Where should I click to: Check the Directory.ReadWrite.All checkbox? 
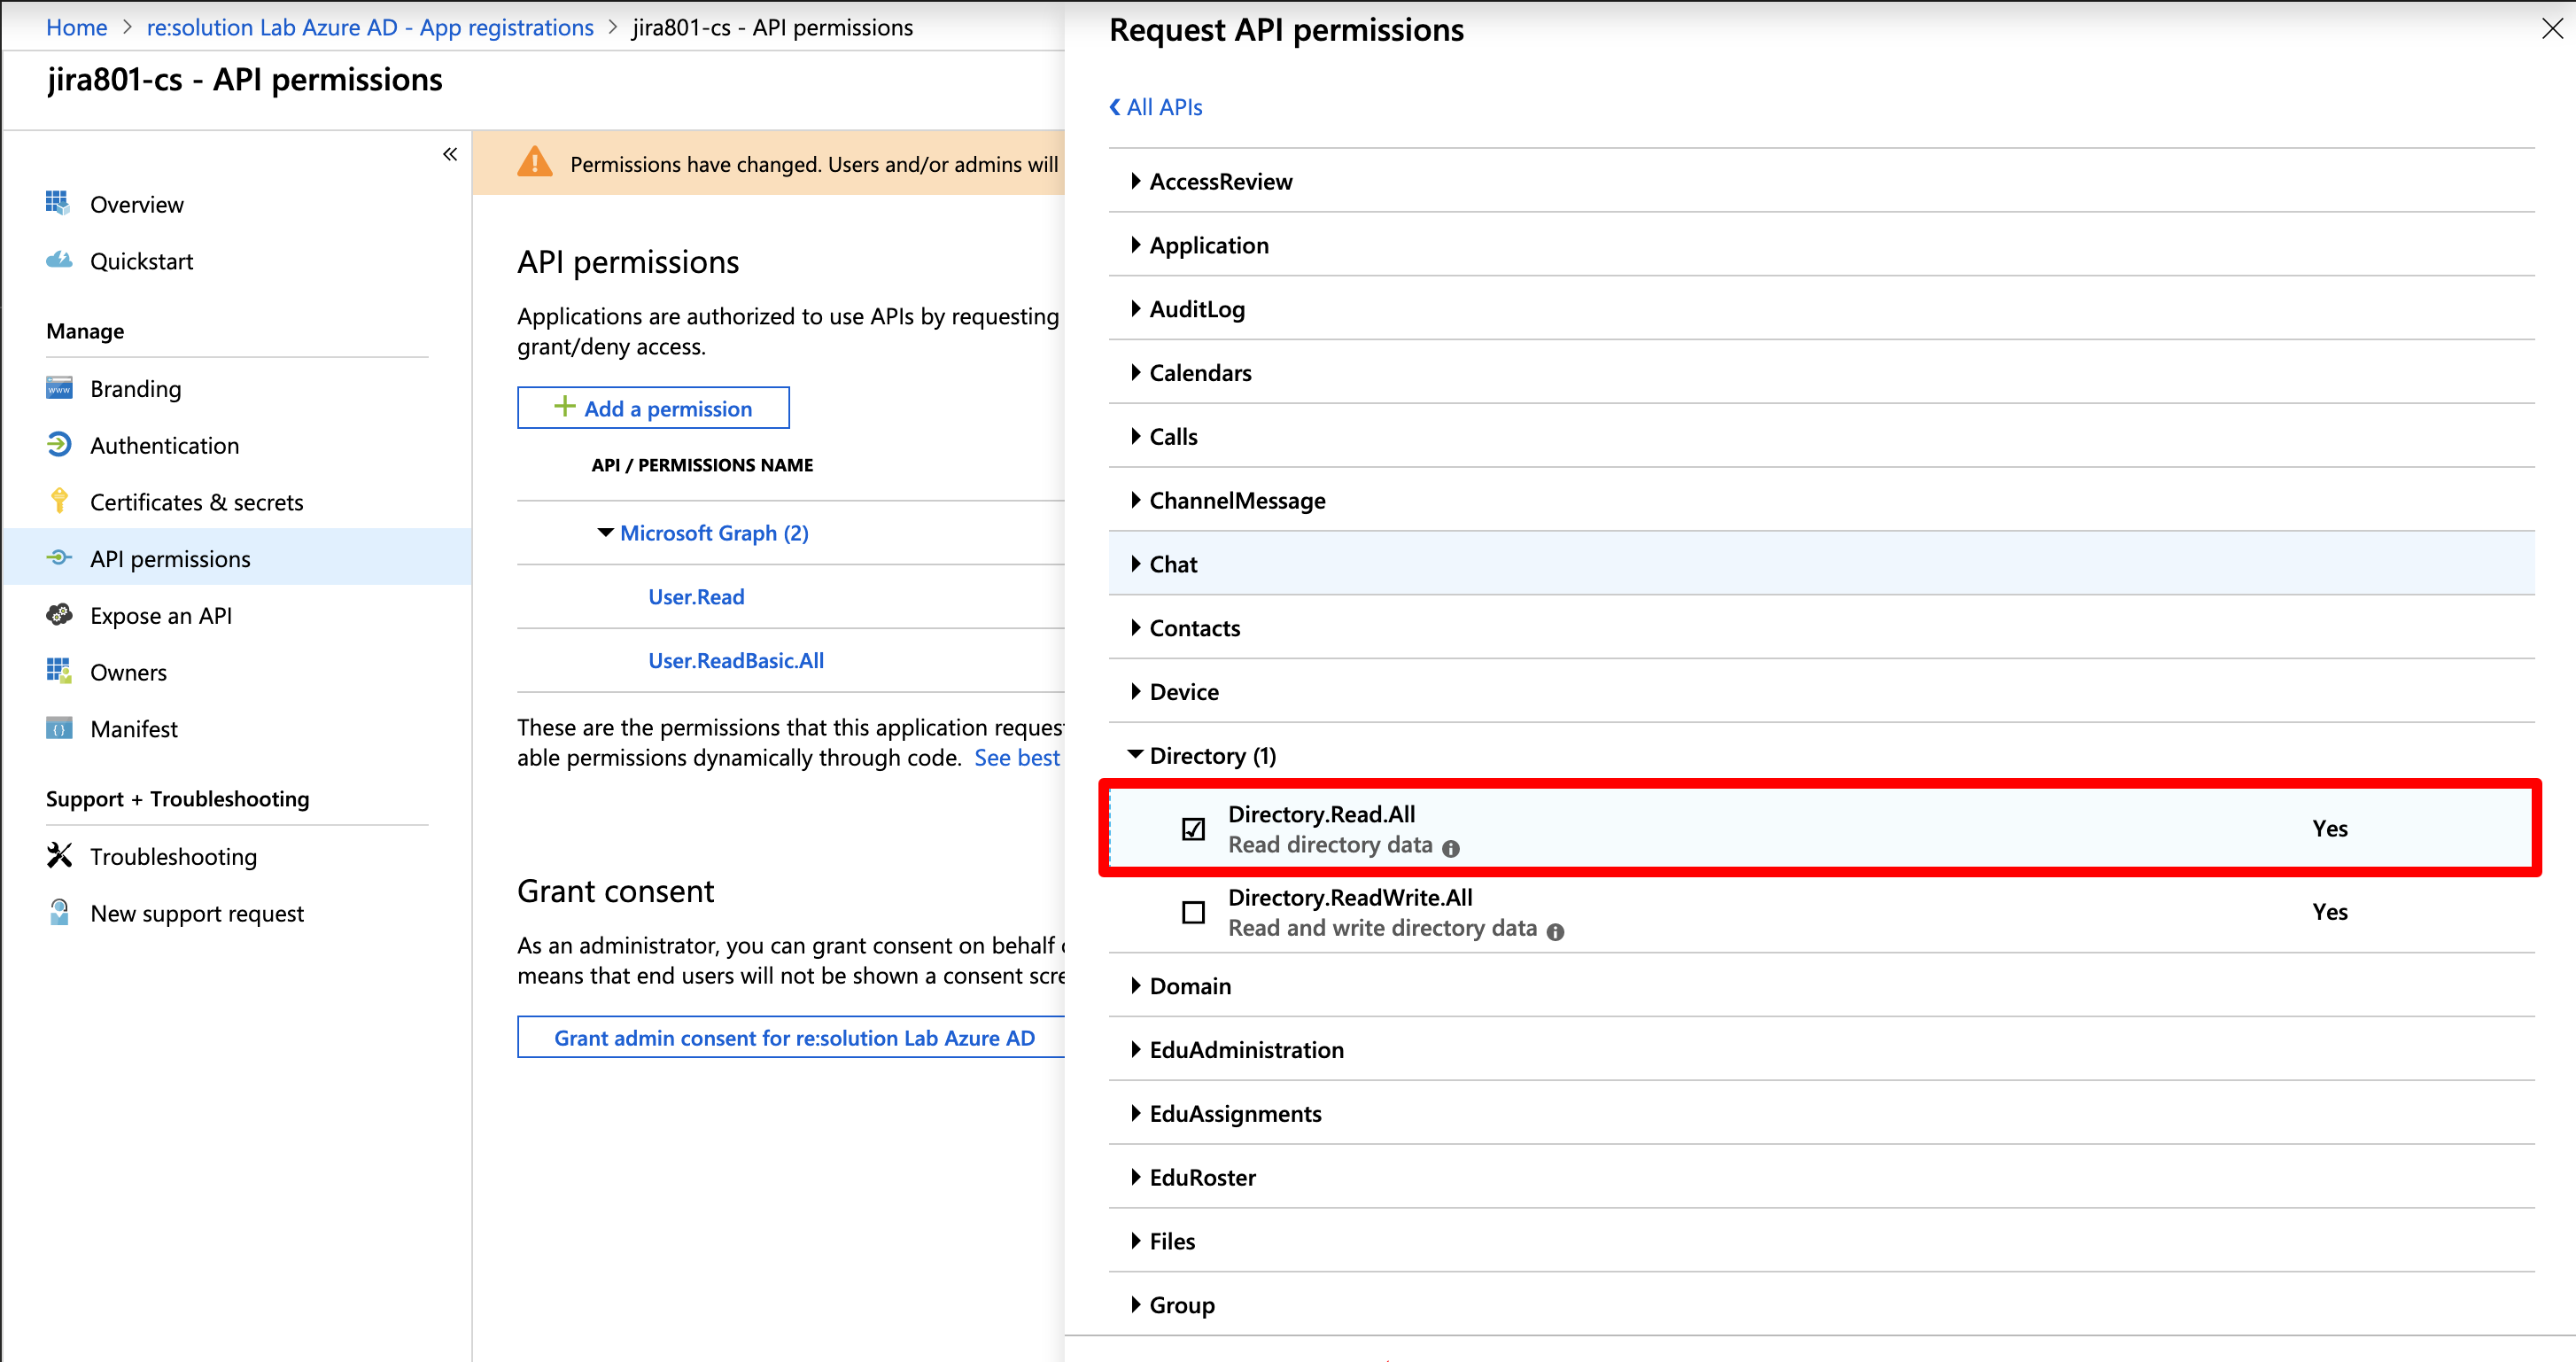tap(1193, 912)
